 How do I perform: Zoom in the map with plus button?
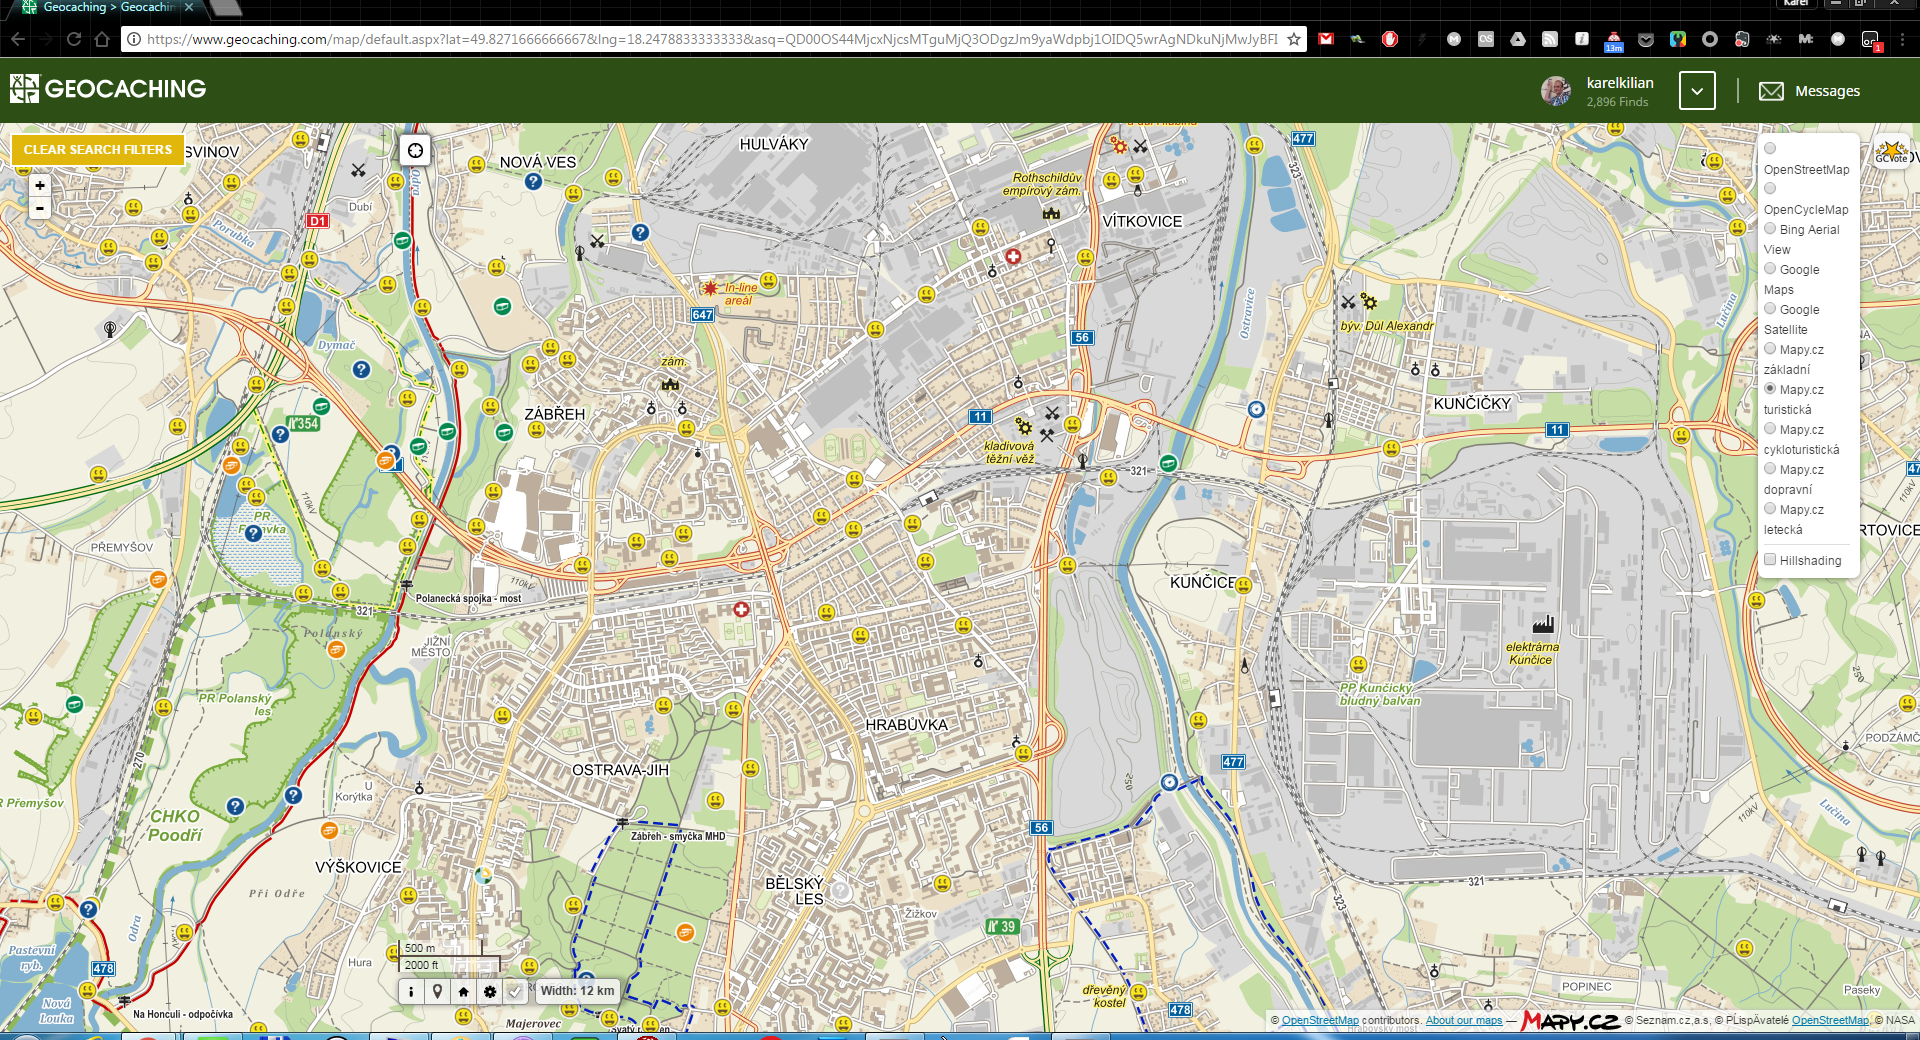click(x=40, y=185)
